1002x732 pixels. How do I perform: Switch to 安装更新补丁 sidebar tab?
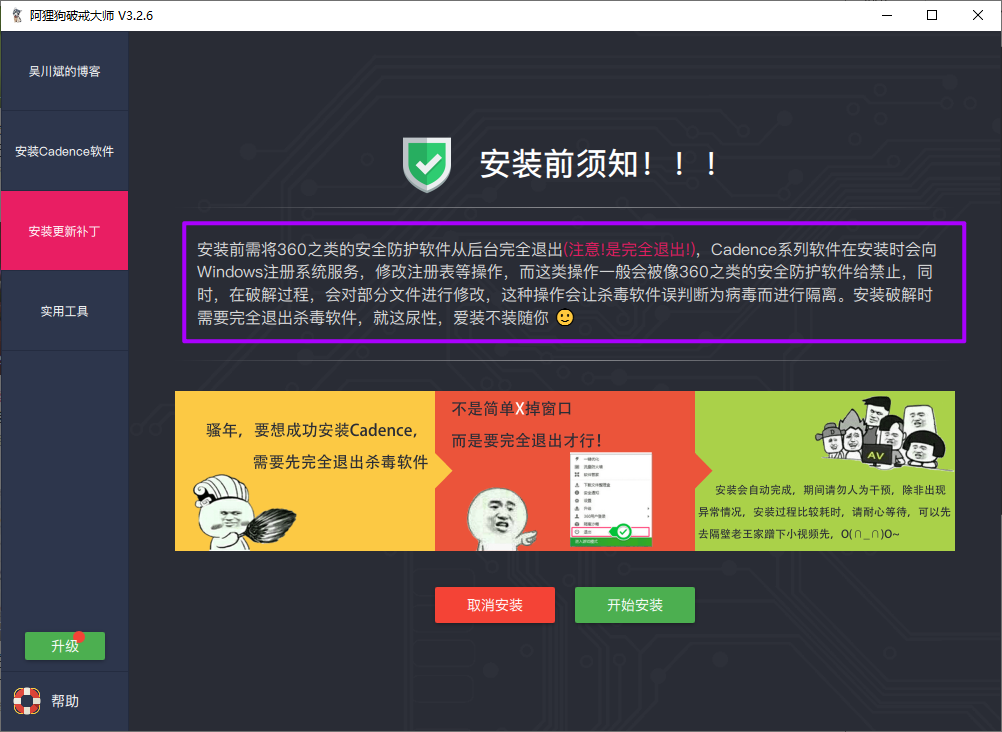[x=65, y=231]
